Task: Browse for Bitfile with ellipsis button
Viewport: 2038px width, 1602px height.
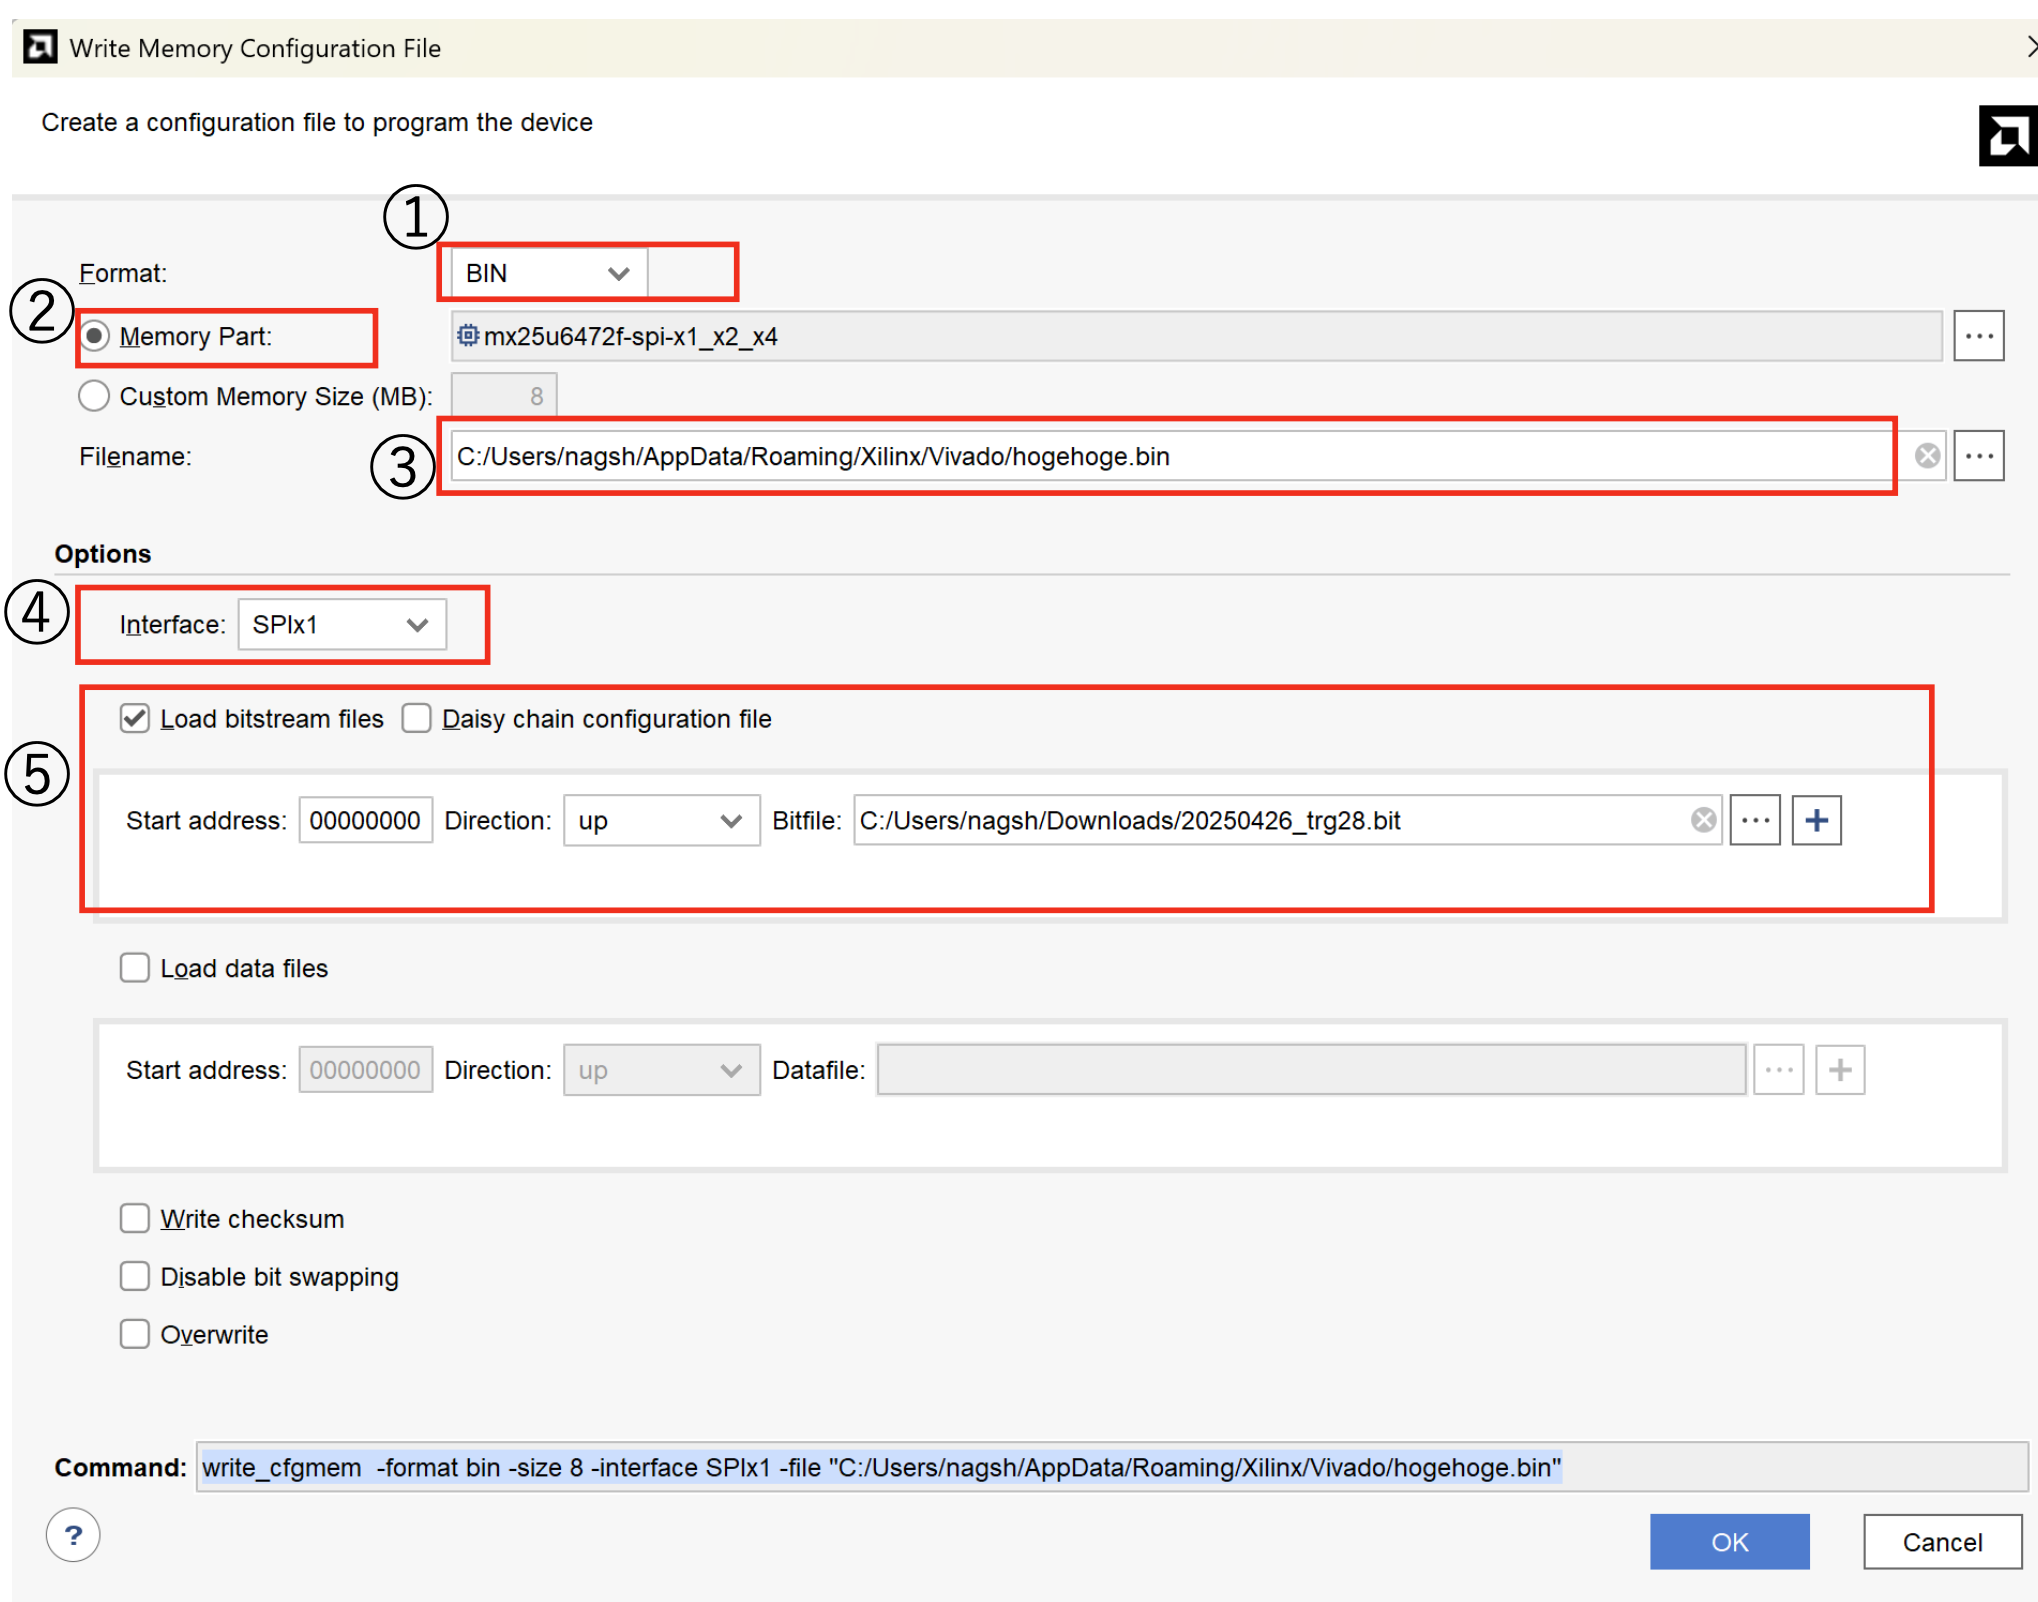Action: 1755,820
